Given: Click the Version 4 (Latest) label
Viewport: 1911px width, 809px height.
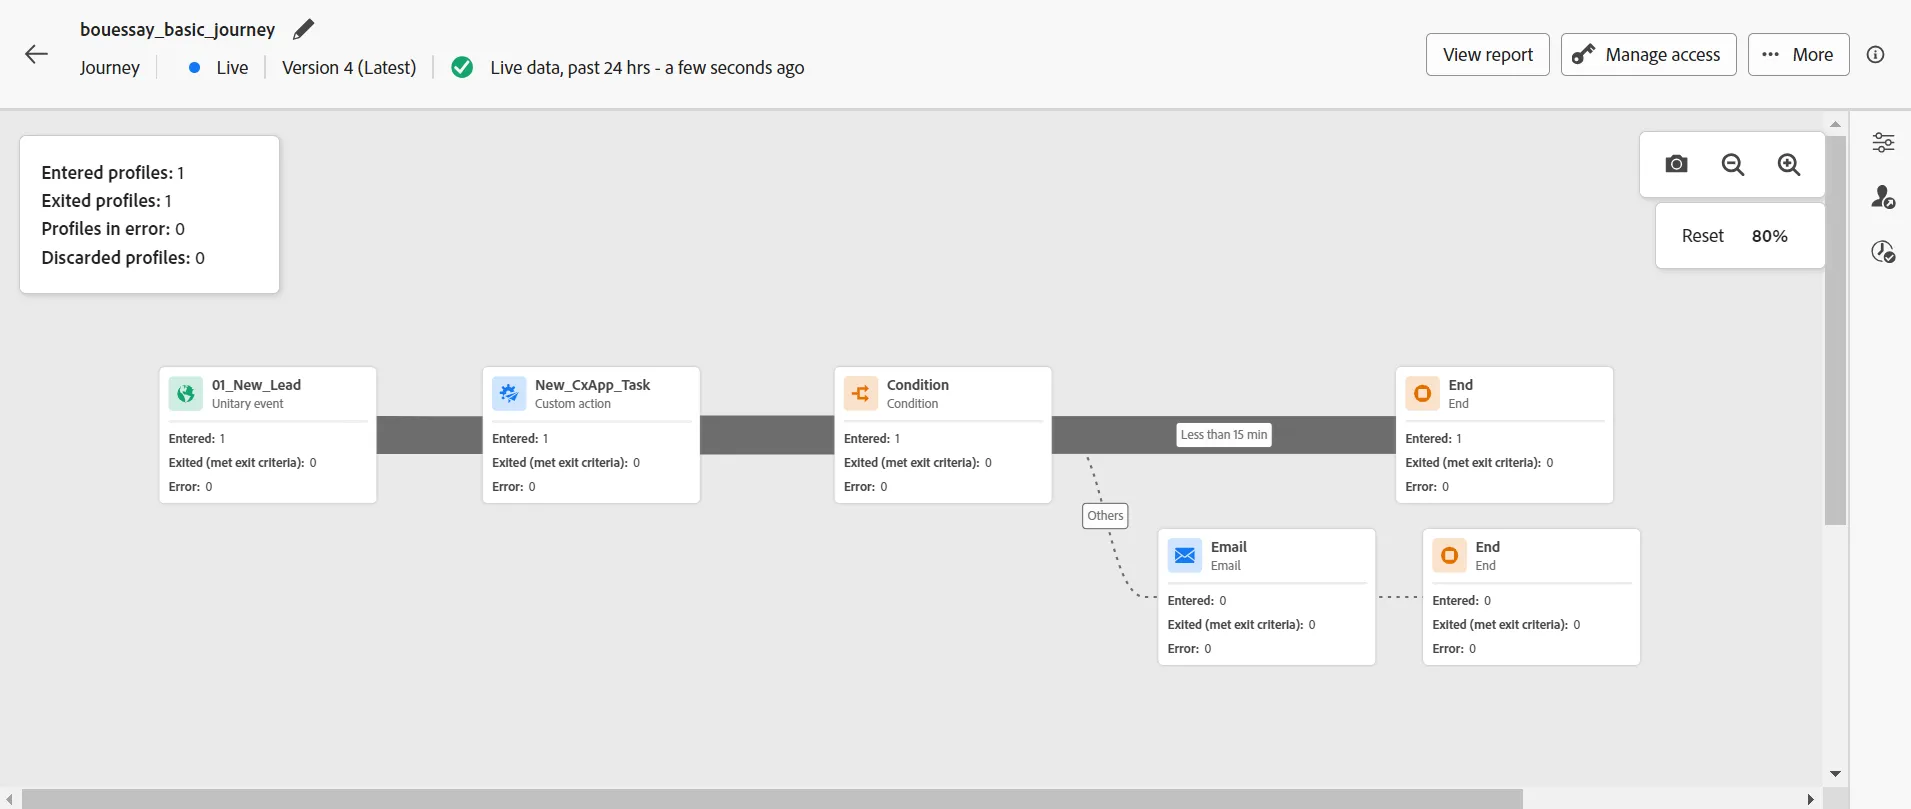Looking at the screenshot, I should tap(349, 68).
